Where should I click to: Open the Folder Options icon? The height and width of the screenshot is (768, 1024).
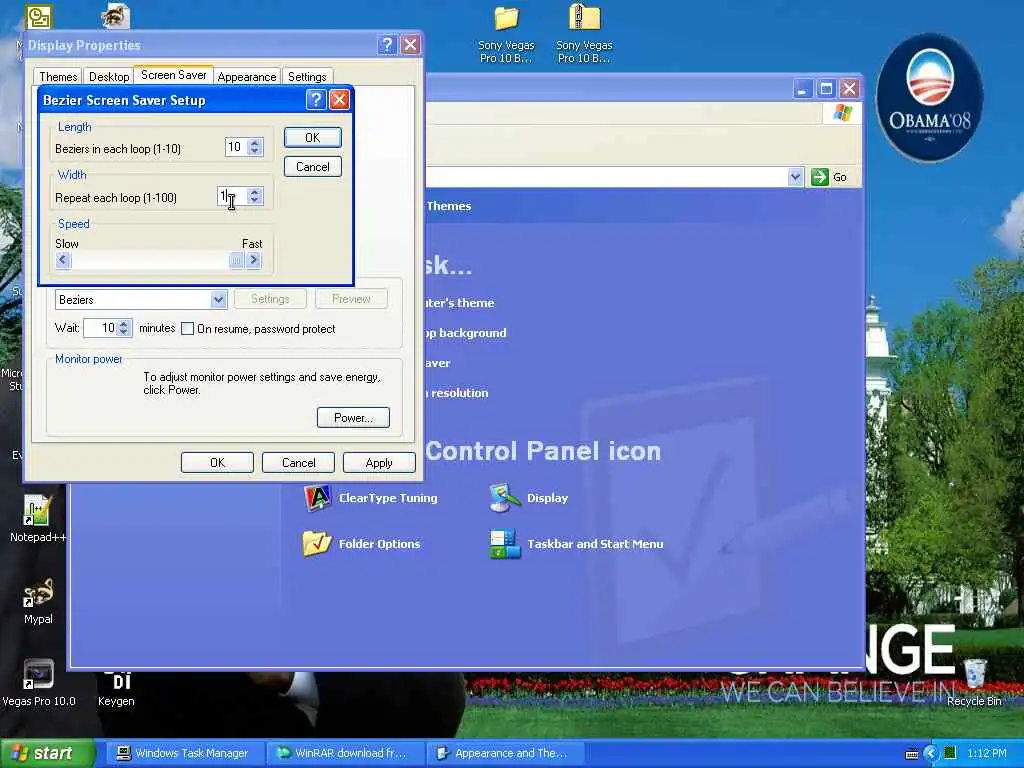317,543
